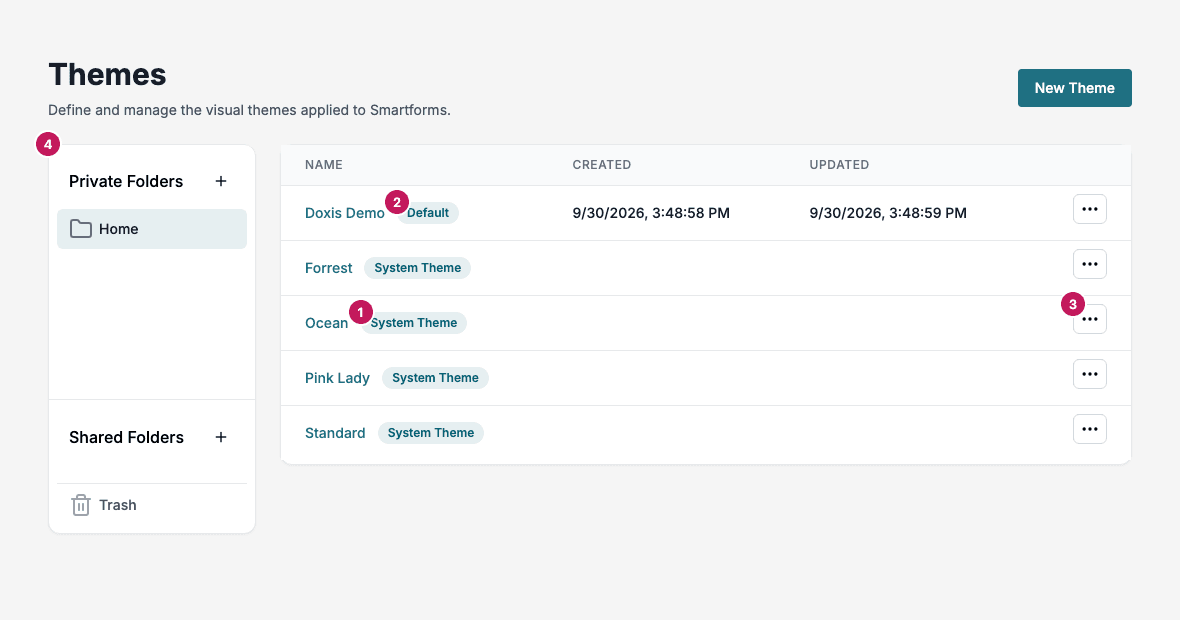The image size is (1180, 620).
Task: Create a New Theme
Action: (x=1075, y=88)
